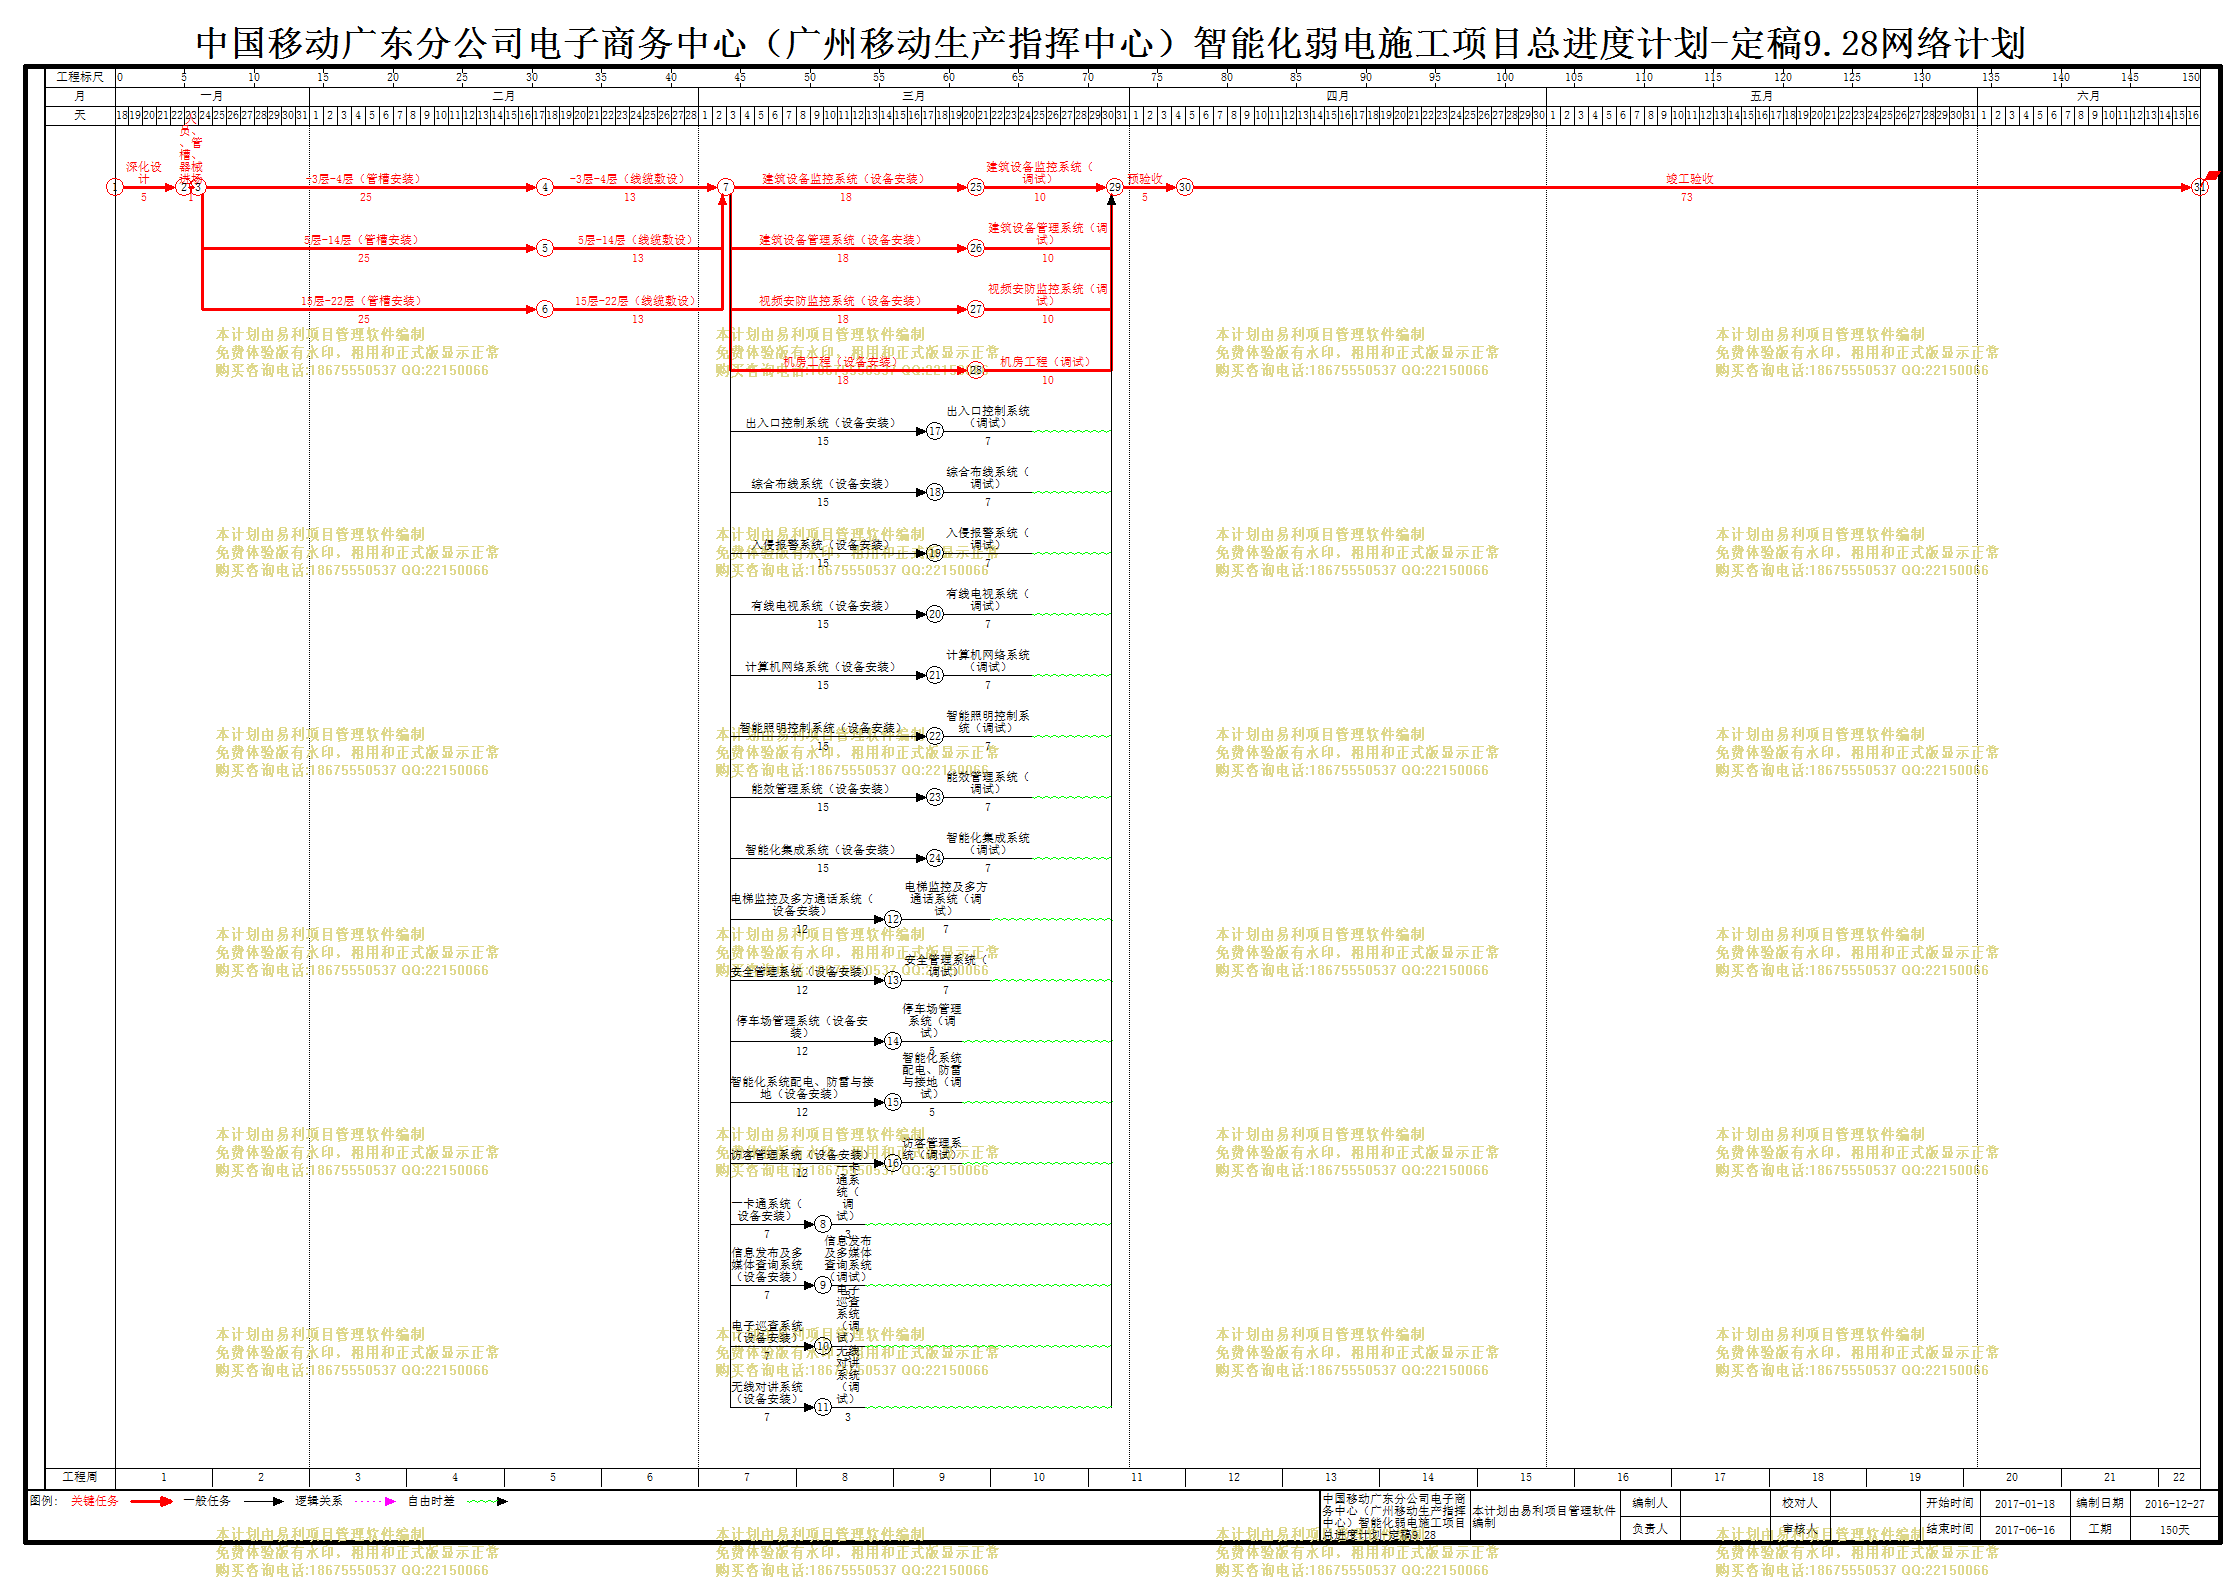Click the 工期 value 150天
The width and height of the screenshot is (2224, 1577).
(x=2174, y=1529)
